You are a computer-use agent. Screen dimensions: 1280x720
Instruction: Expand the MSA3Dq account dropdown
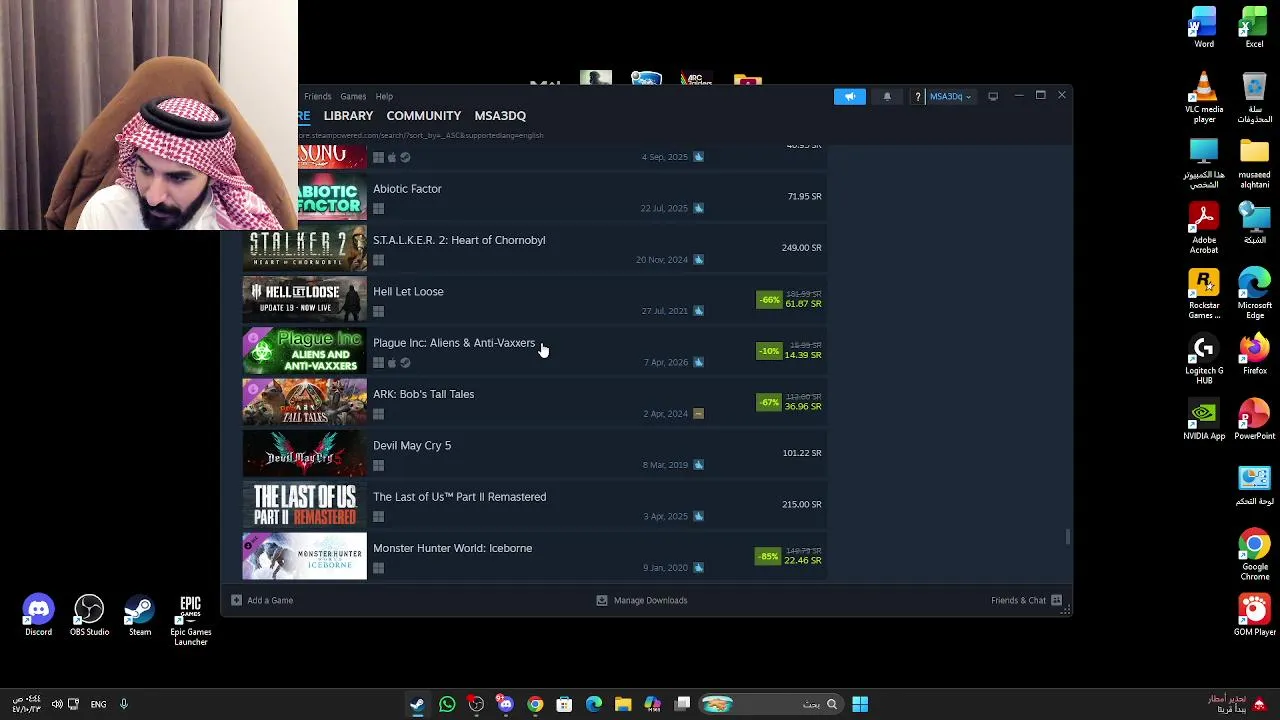[950, 96]
